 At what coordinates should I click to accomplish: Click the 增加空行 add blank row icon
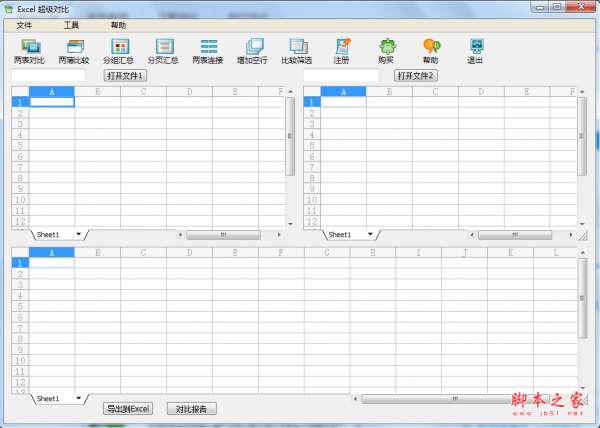pyautogui.click(x=252, y=52)
